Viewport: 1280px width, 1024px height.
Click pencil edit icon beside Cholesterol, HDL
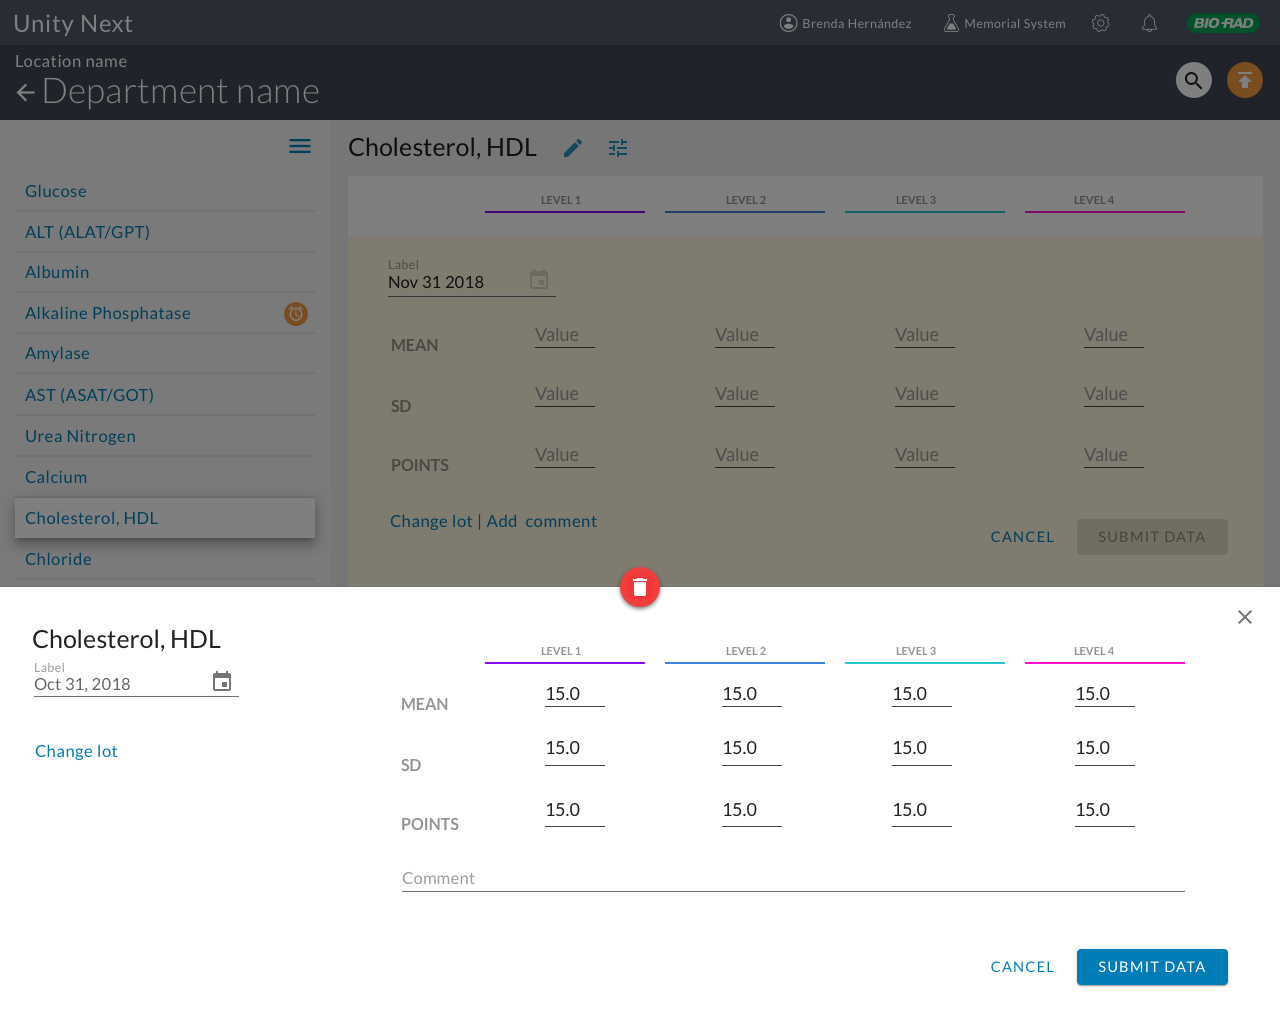click(572, 148)
